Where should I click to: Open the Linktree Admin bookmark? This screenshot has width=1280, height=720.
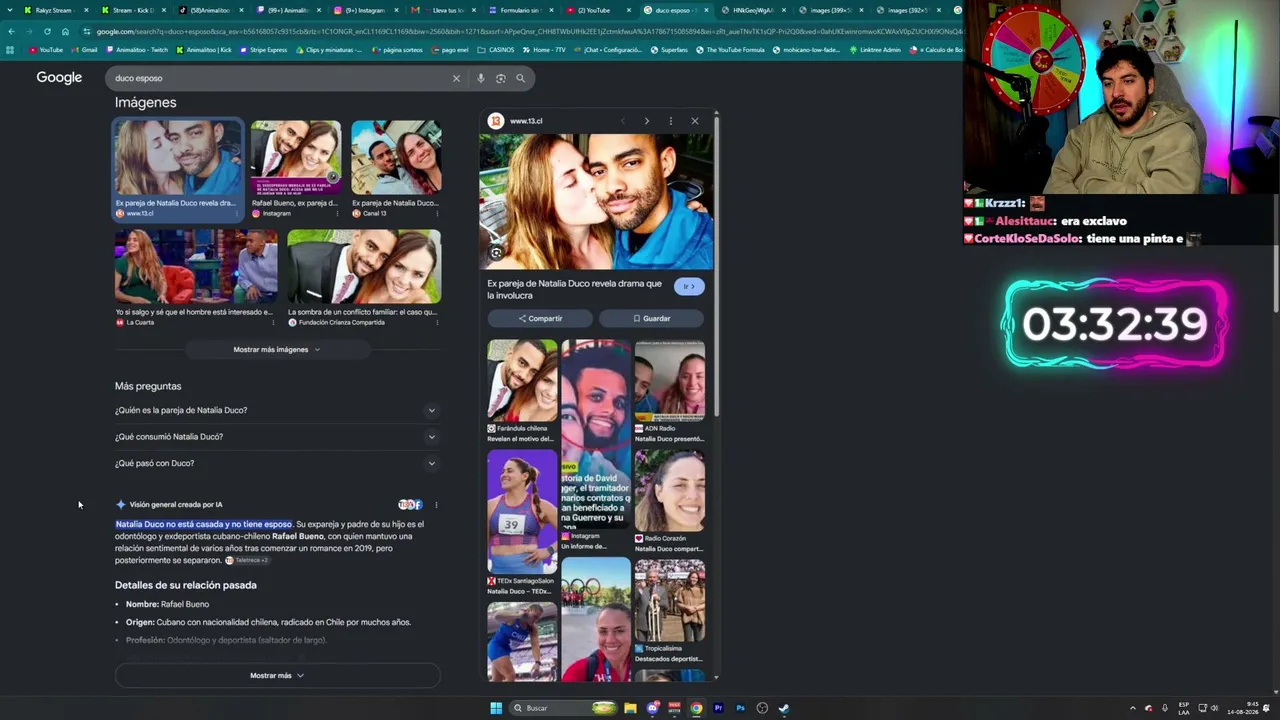(x=875, y=49)
